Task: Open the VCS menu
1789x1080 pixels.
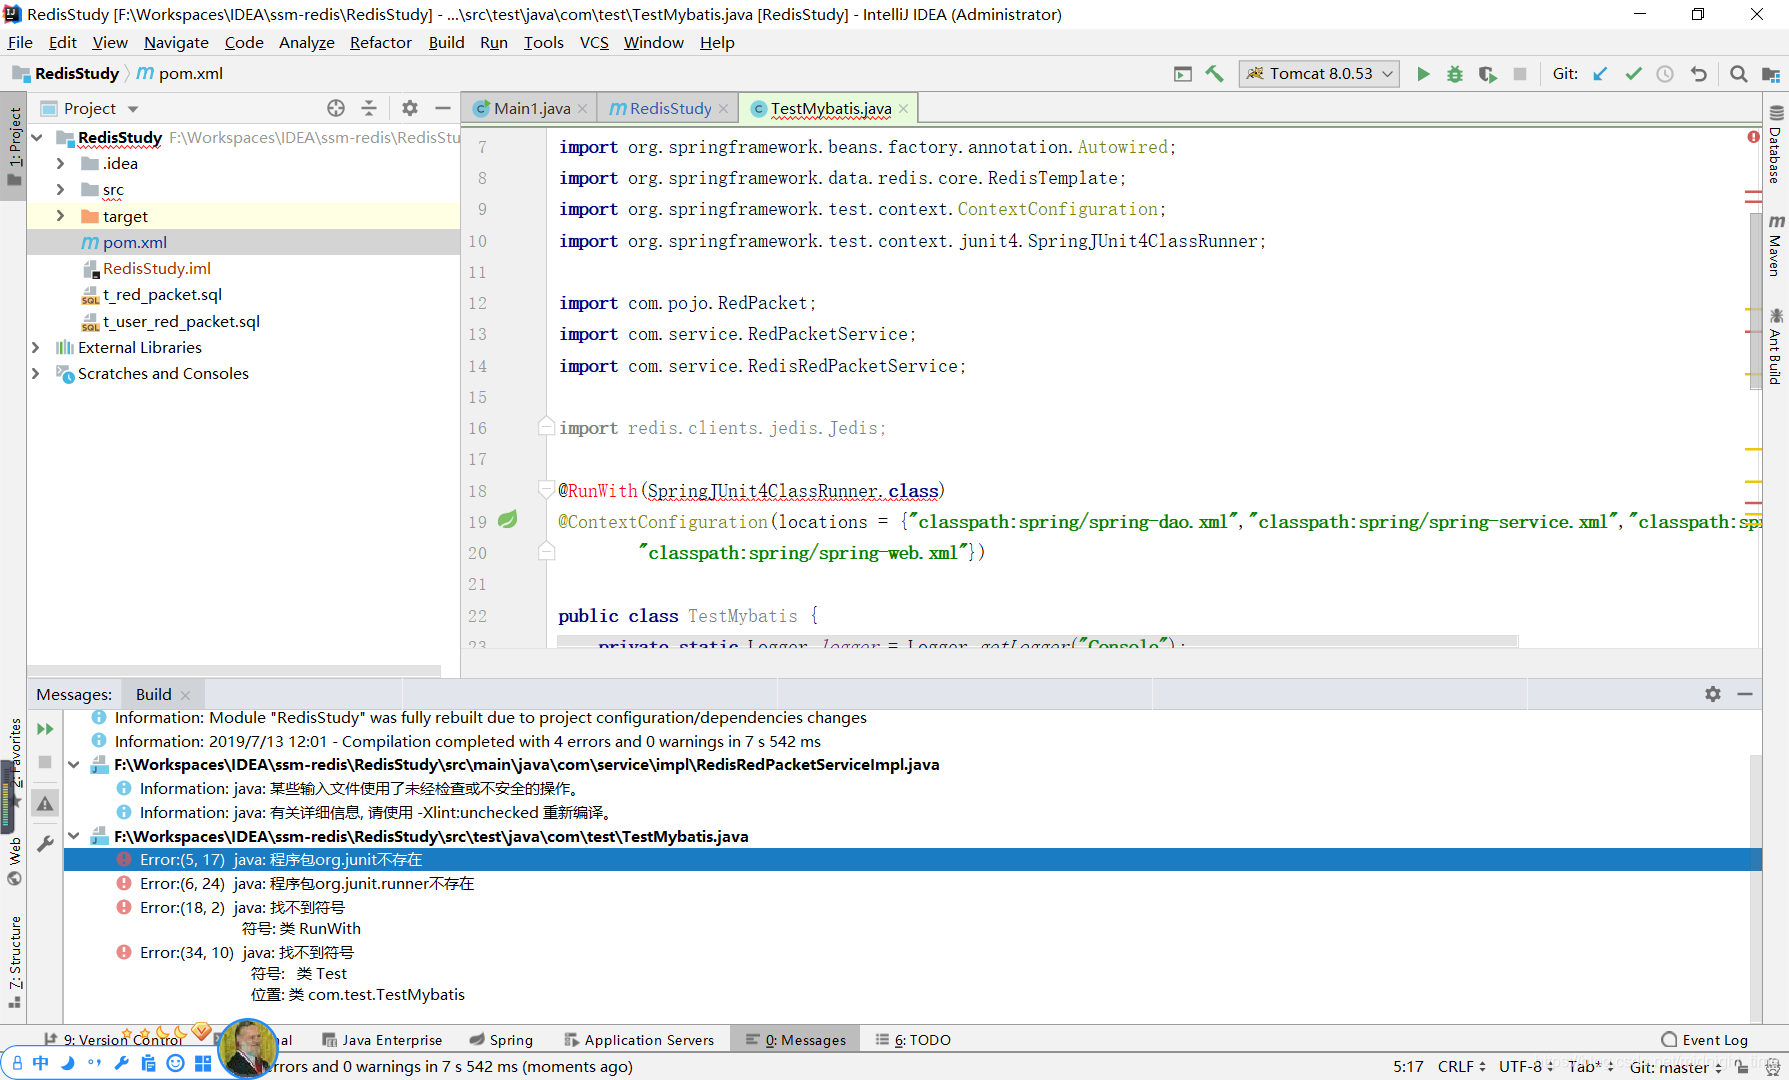Action: [594, 42]
